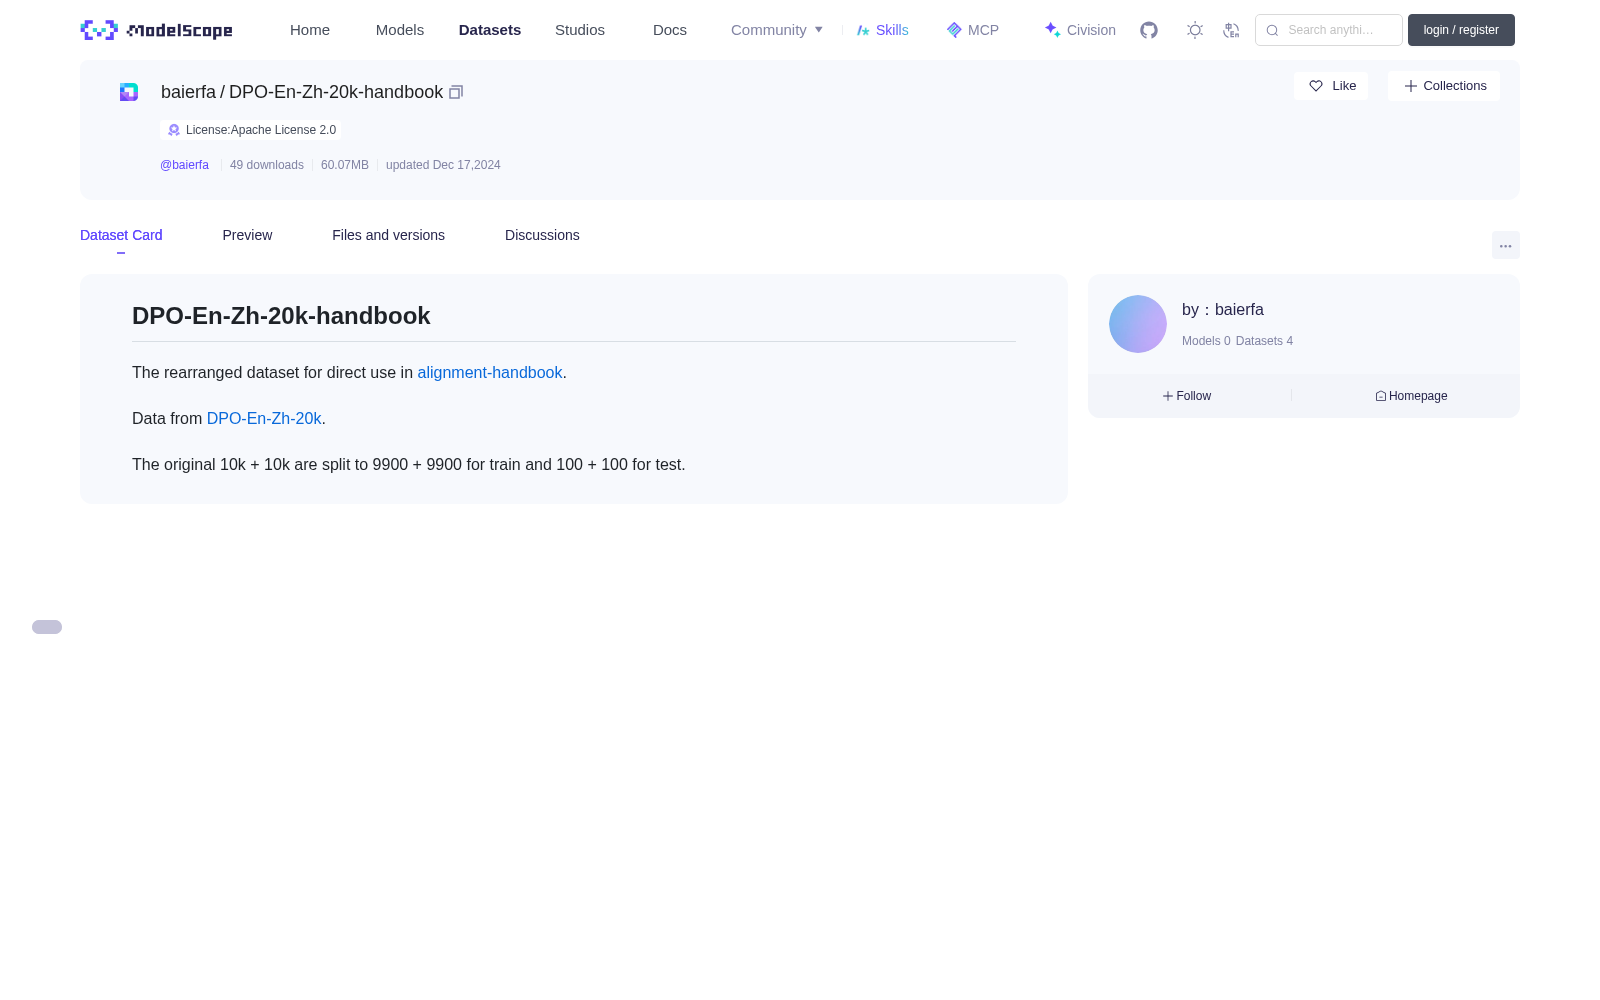Image resolution: width=1600 pixels, height=1000 pixels.
Task: Like this dataset
Action: pos(1331,86)
